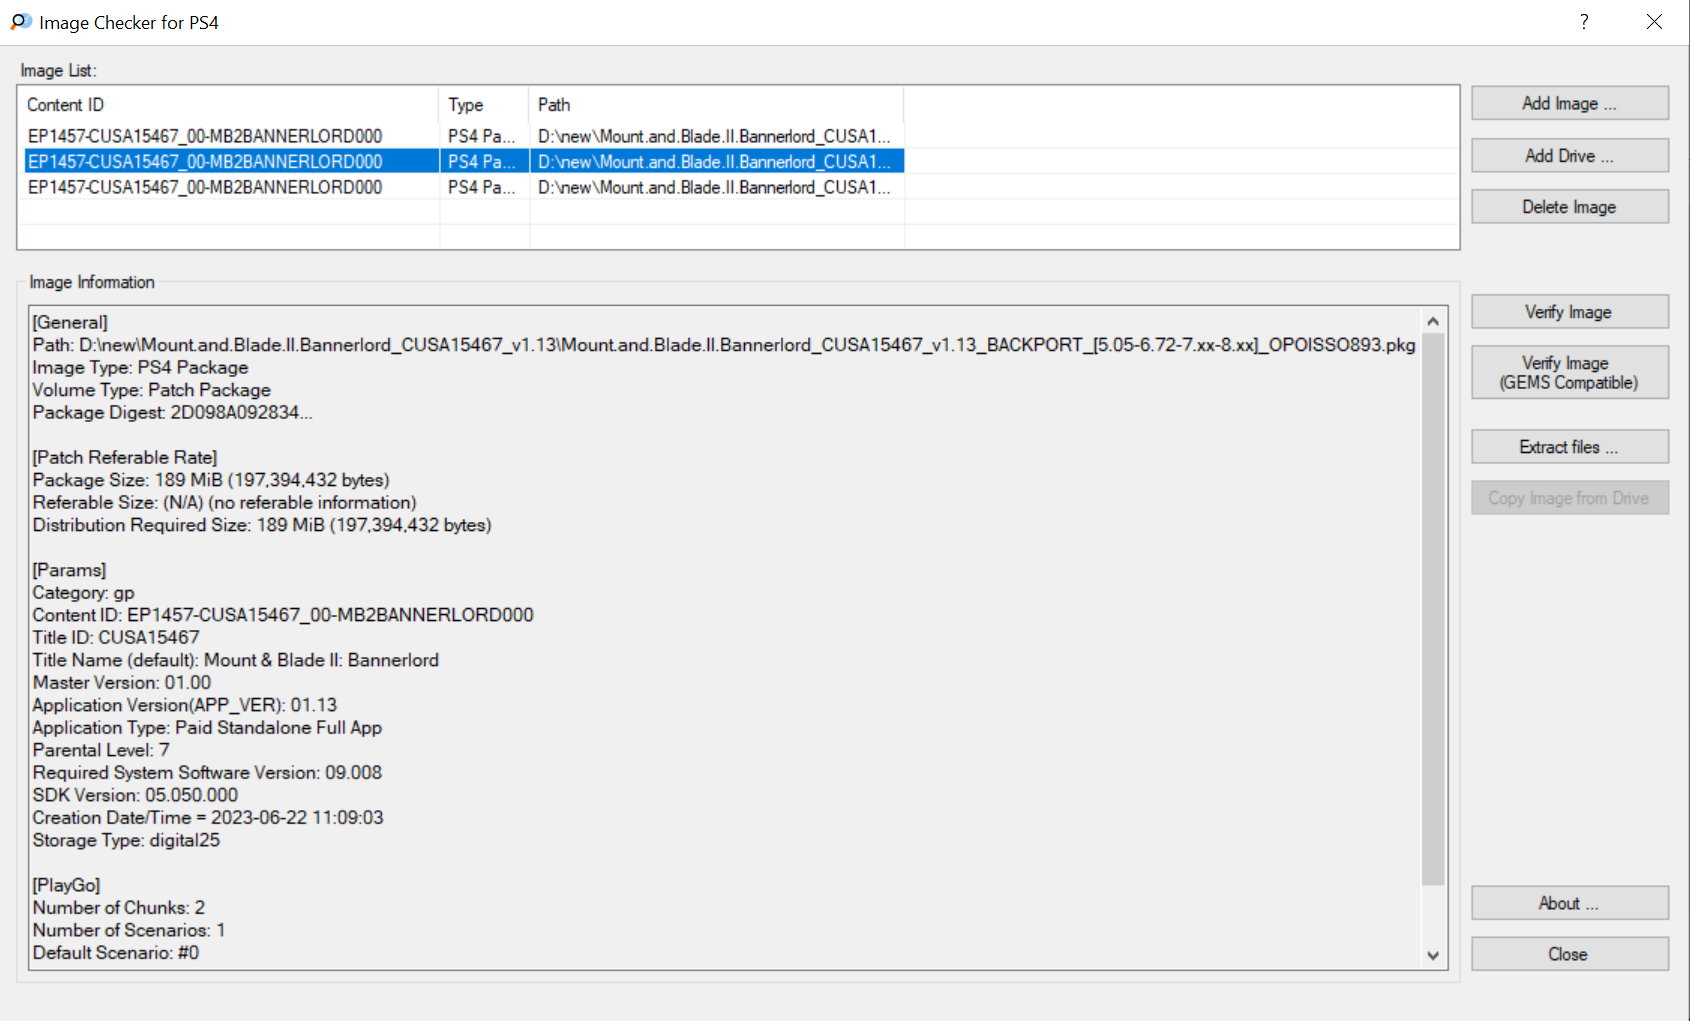Click the Referable Size (N/A) line

pyautogui.click(x=225, y=502)
